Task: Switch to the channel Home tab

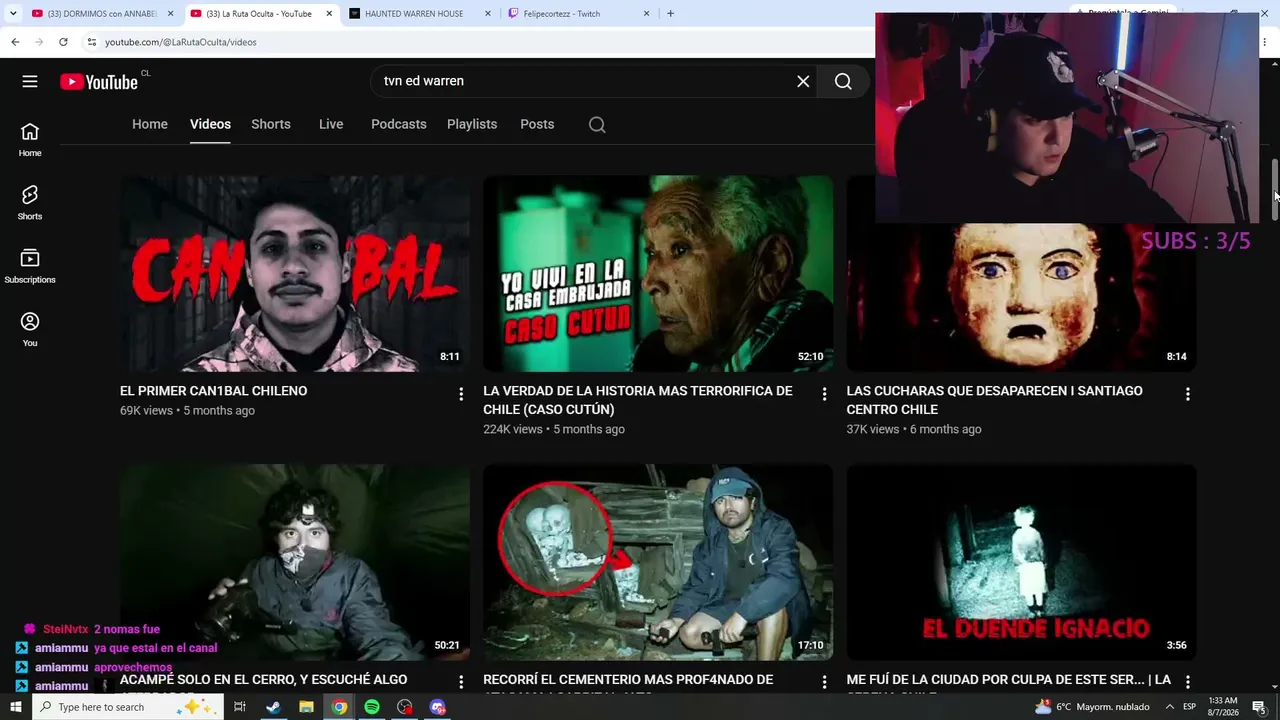Action: [x=150, y=124]
